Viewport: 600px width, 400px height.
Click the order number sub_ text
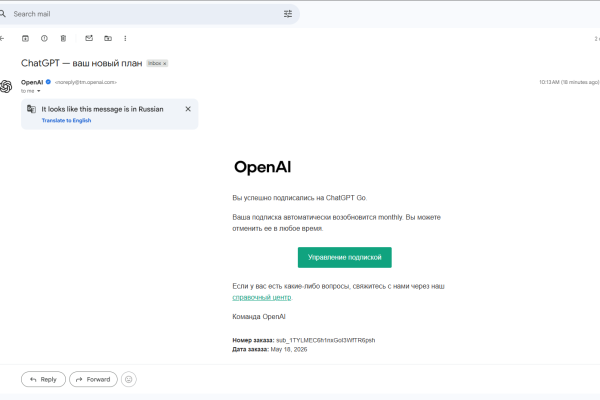click(x=326, y=340)
